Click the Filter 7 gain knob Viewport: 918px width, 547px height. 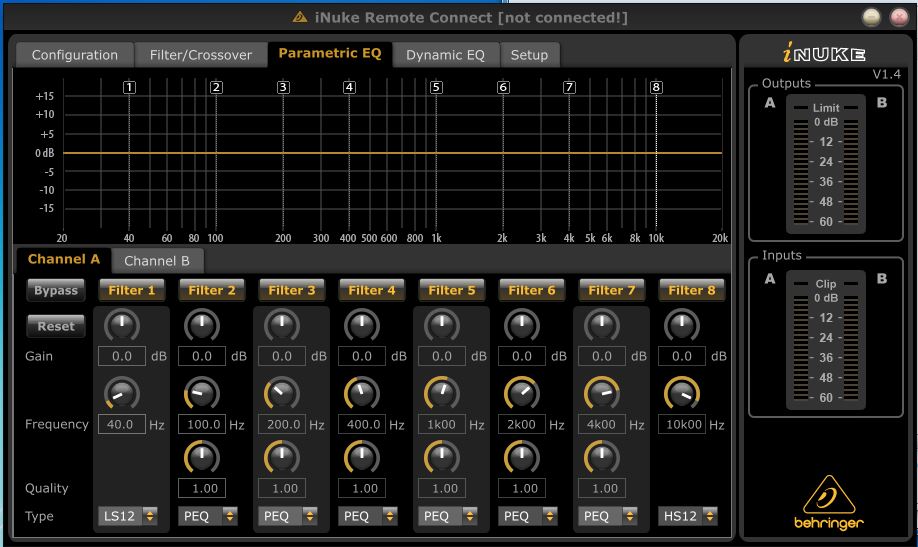(x=602, y=325)
